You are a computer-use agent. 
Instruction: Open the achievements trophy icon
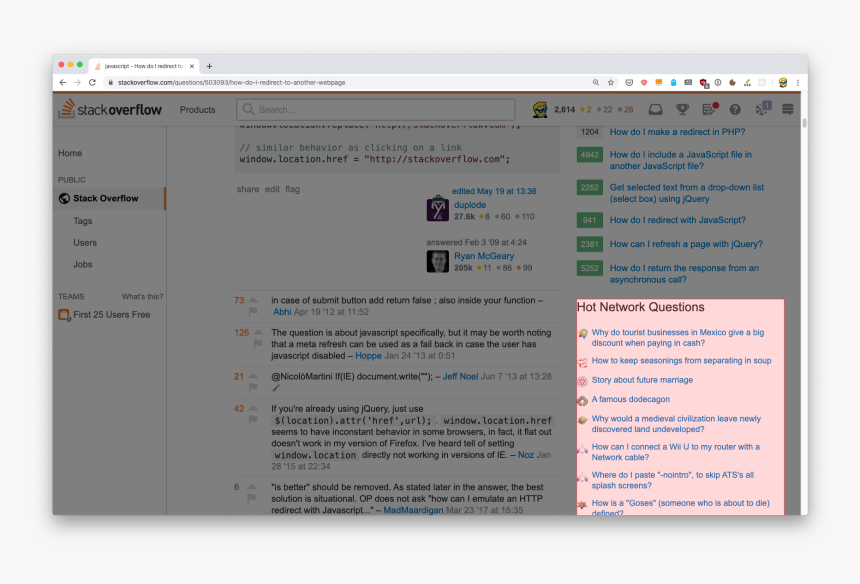tap(682, 110)
